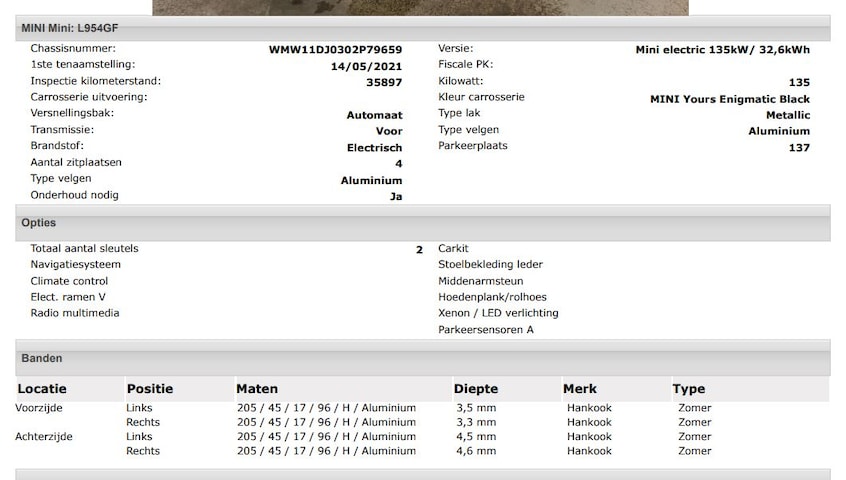
Task: Click the Parkeersensoren A option
Action: [x=486, y=330]
